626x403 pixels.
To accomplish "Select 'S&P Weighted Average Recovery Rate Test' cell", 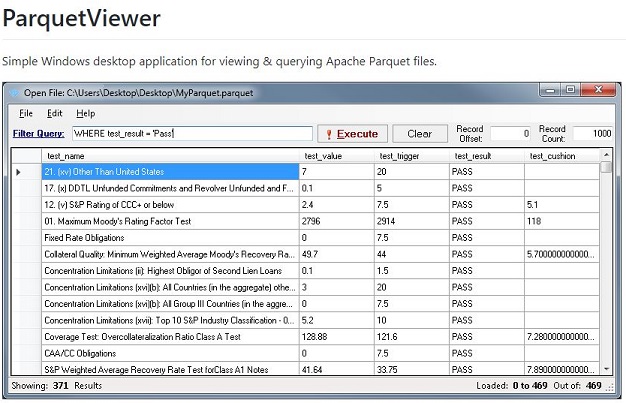I will click(x=170, y=369).
